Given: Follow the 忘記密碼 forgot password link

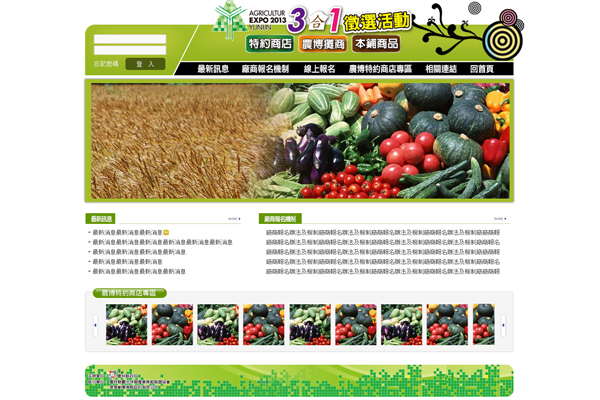Looking at the screenshot, I should tap(106, 64).
